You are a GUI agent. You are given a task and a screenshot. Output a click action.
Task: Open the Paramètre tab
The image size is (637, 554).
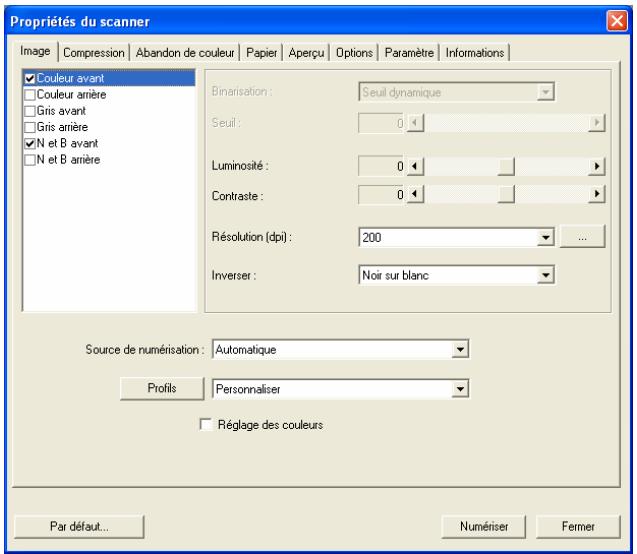(x=409, y=53)
